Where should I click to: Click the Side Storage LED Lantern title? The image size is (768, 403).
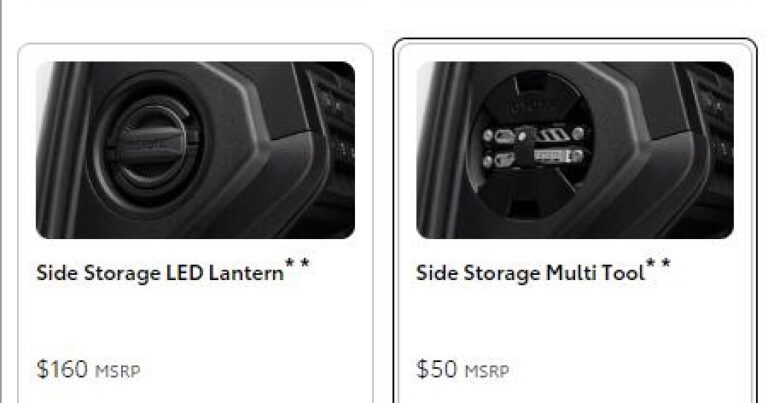click(x=160, y=273)
